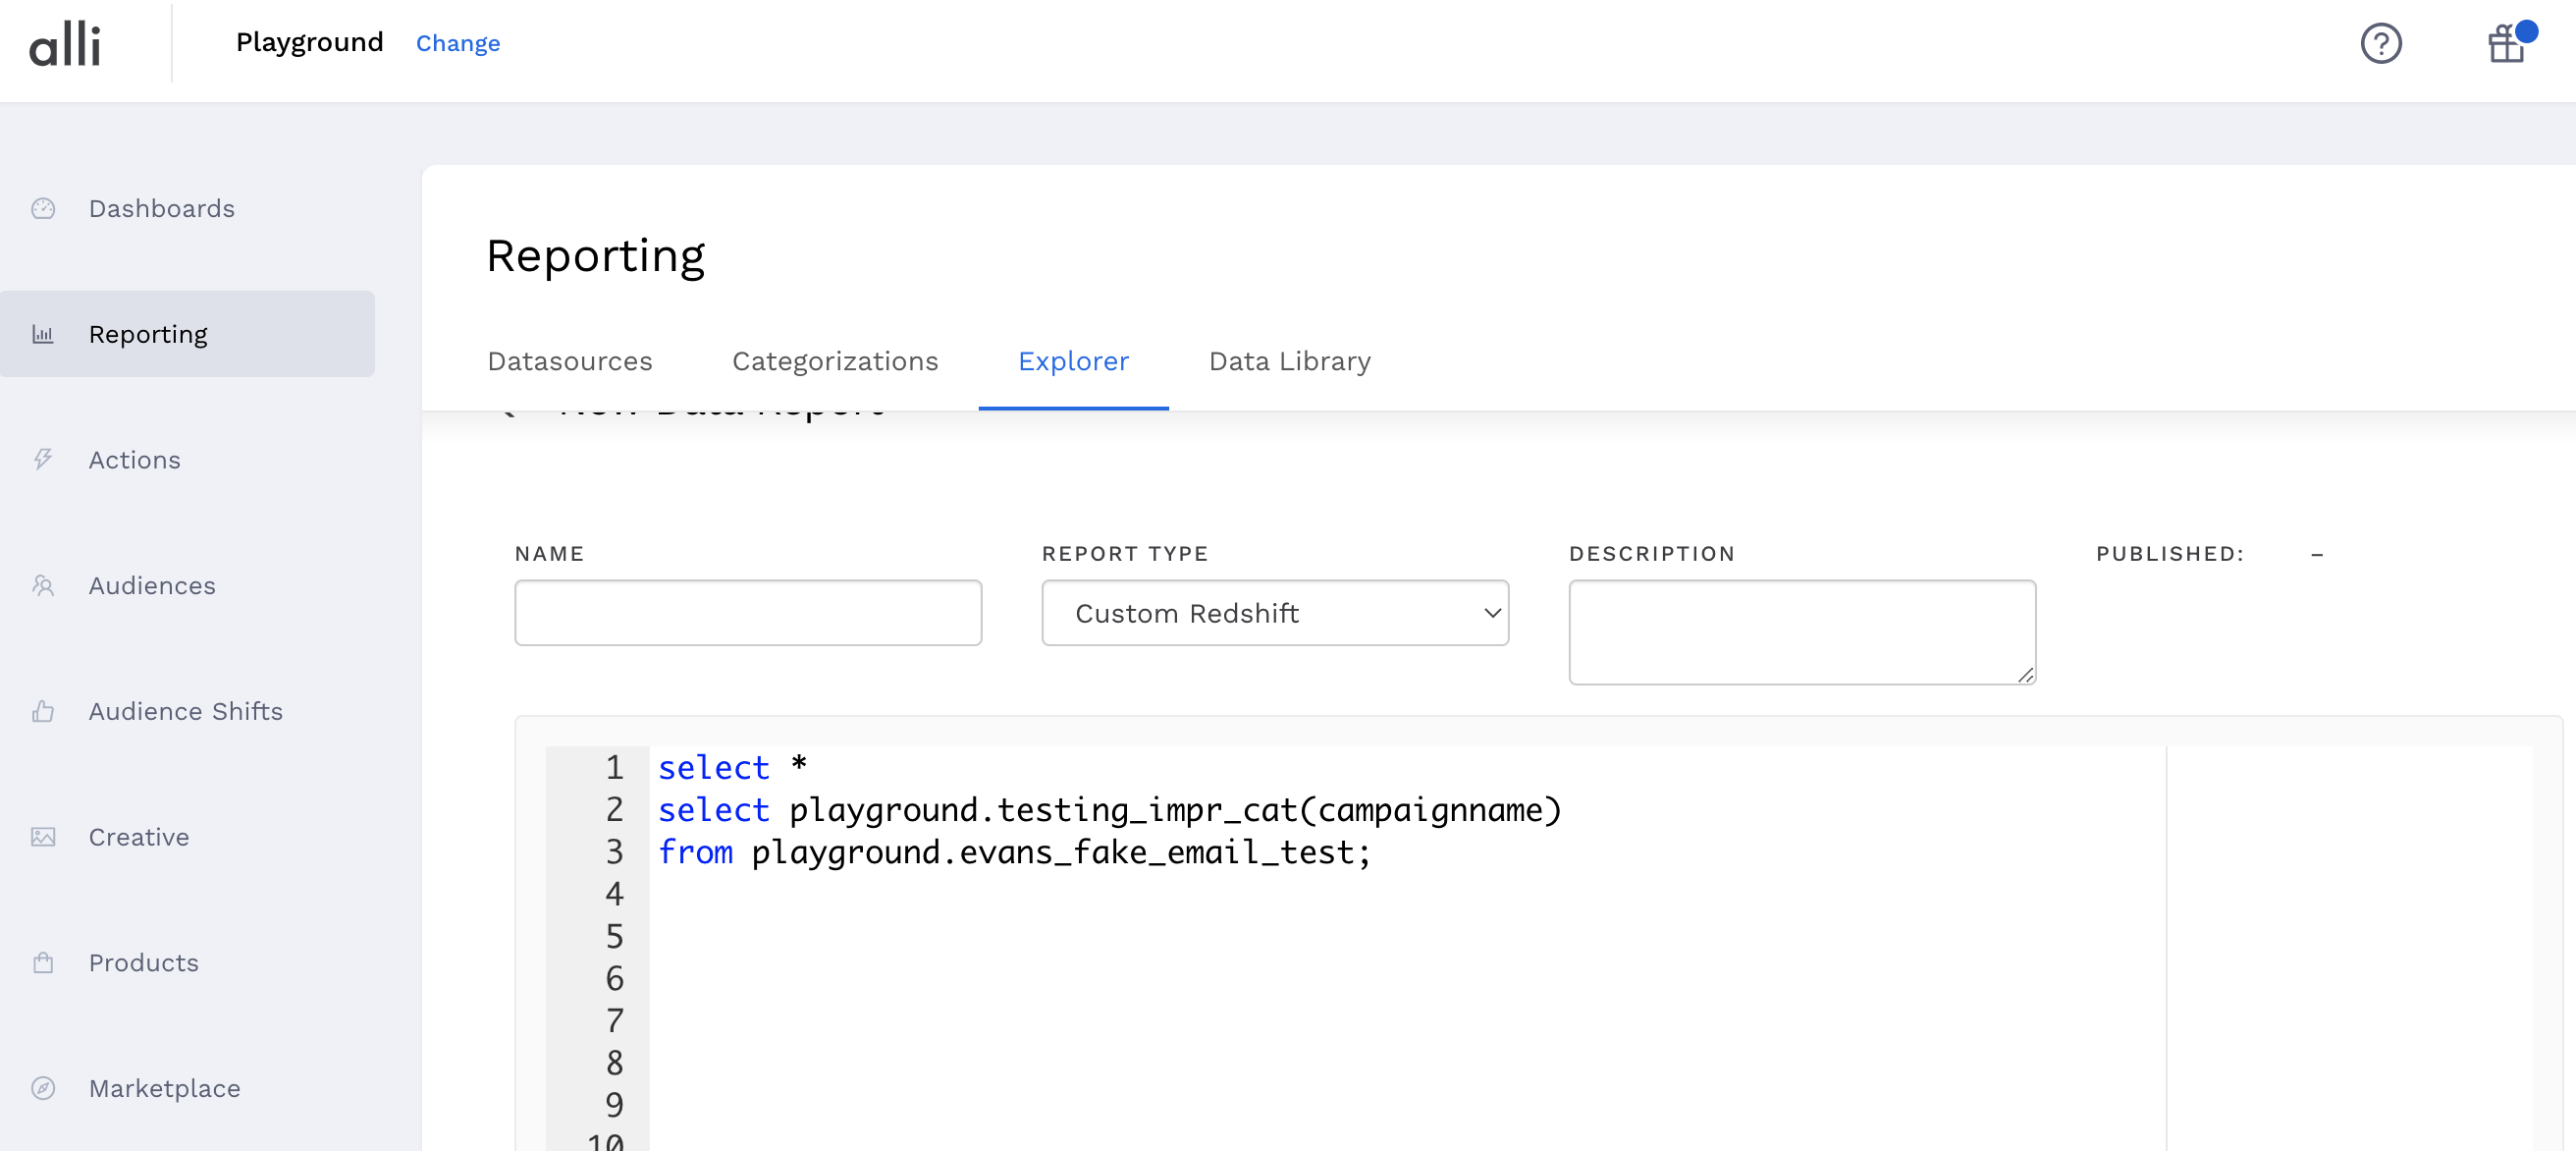Click the Audience Shifts thumbs-up icon
Image resolution: width=2576 pixels, height=1151 pixels.
(43, 711)
